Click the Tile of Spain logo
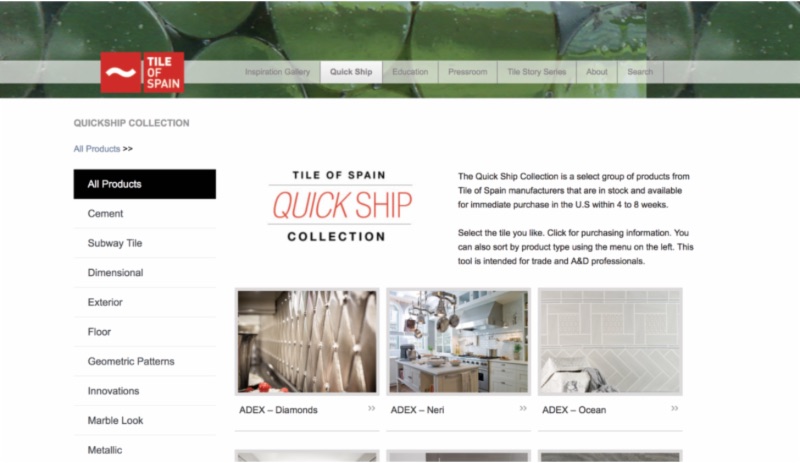 (142, 72)
